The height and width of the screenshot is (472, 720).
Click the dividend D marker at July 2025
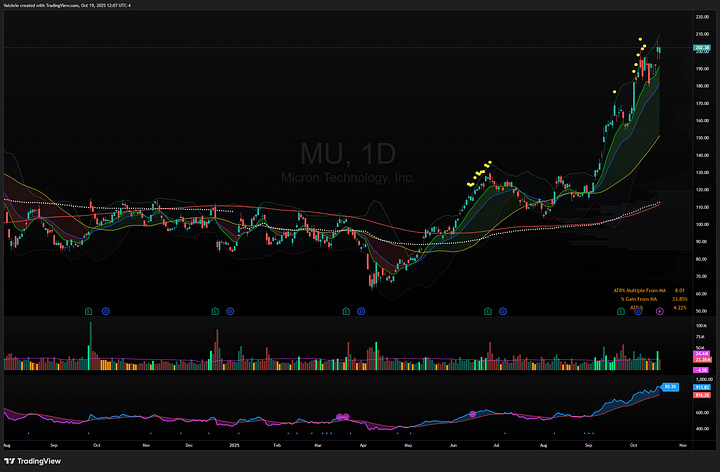503,311
